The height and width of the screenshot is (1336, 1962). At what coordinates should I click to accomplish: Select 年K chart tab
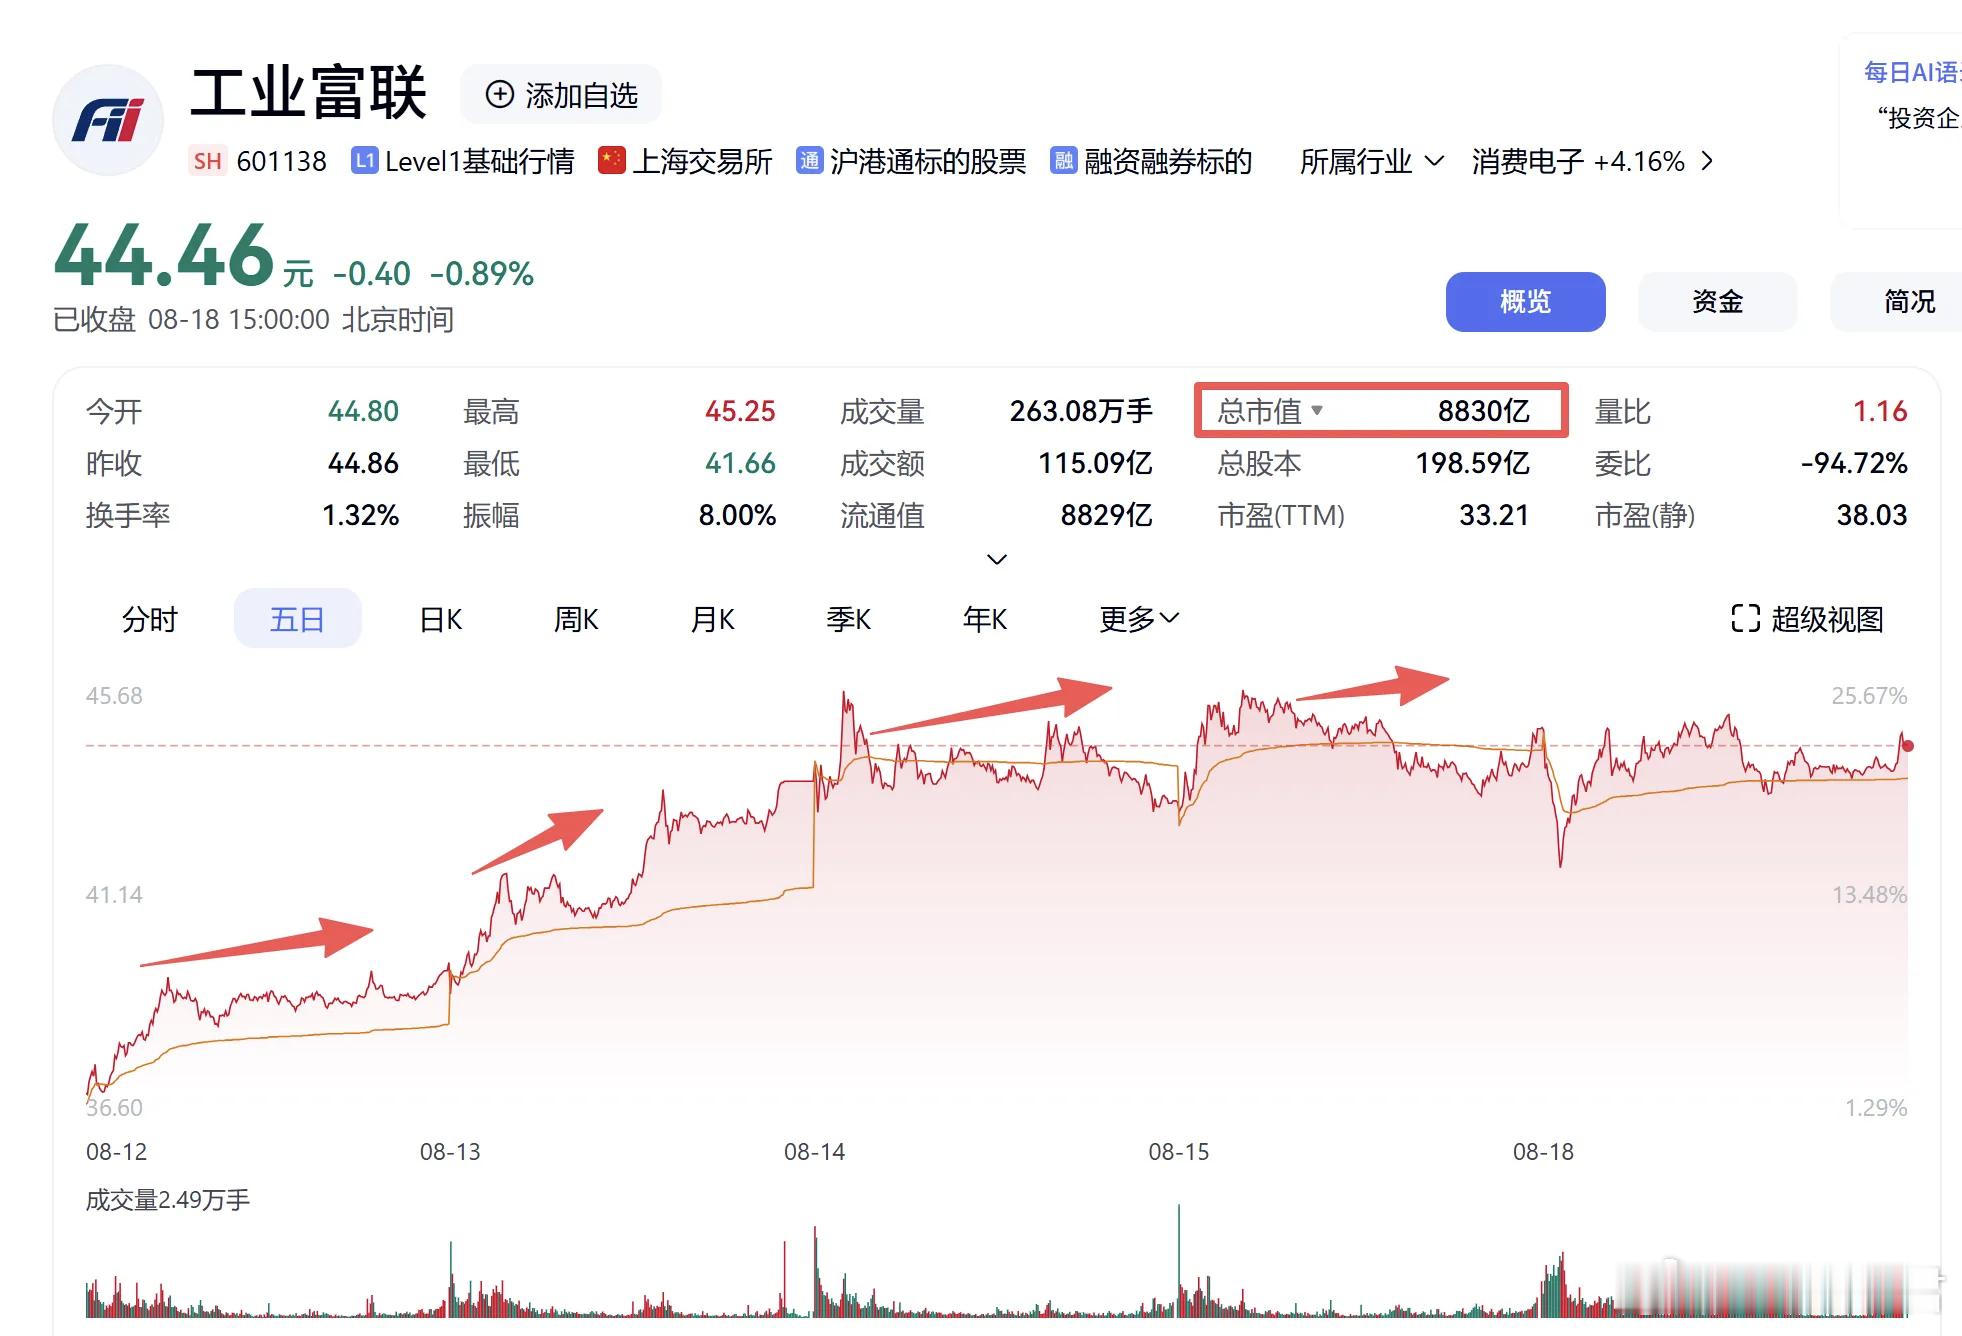pyautogui.click(x=984, y=619)
